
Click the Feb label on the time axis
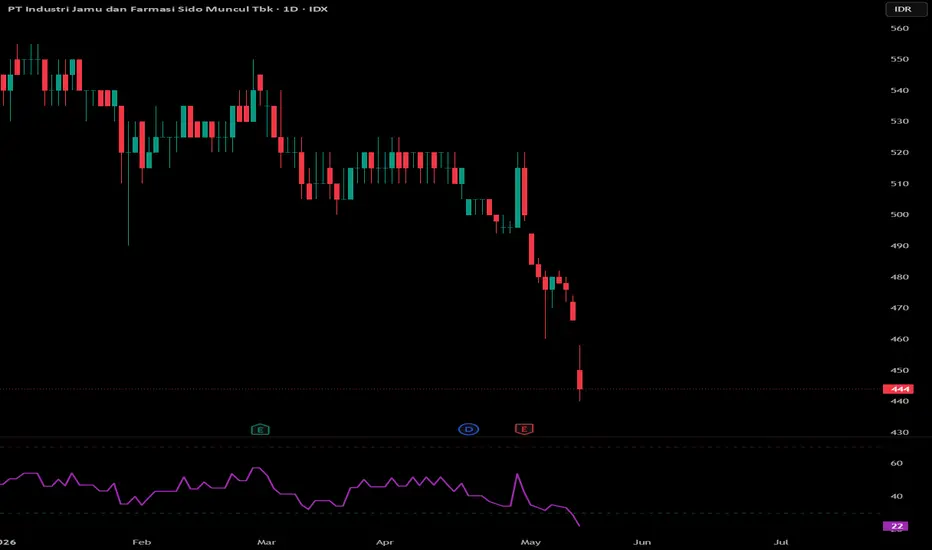[141, 542]
